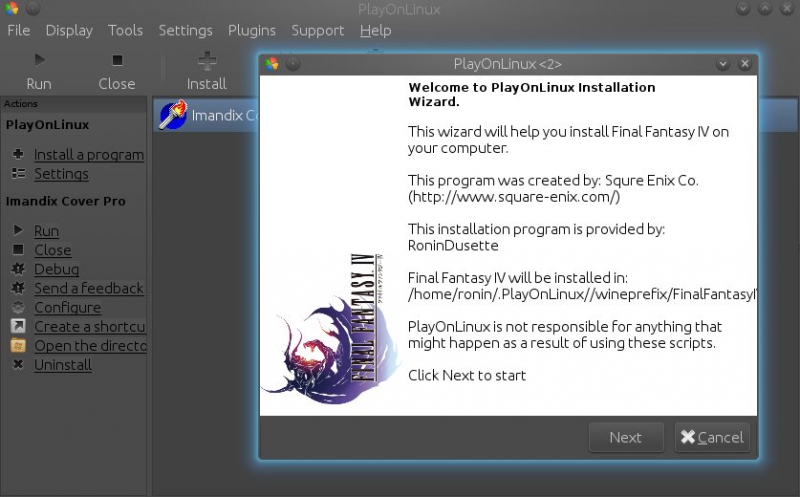Open the Configure link

point(67,307)
